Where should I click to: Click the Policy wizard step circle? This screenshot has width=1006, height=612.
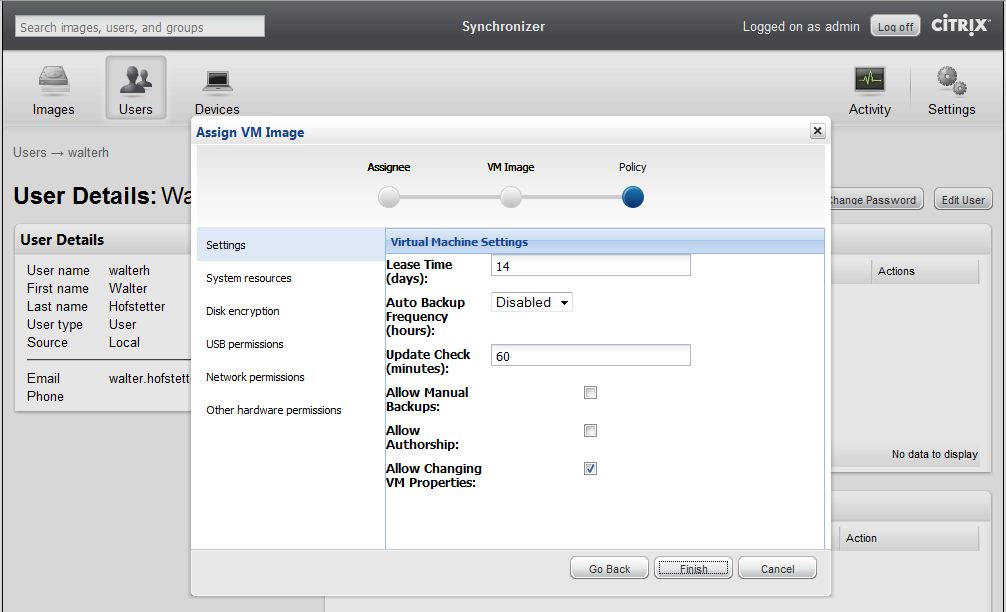point(633,198)
